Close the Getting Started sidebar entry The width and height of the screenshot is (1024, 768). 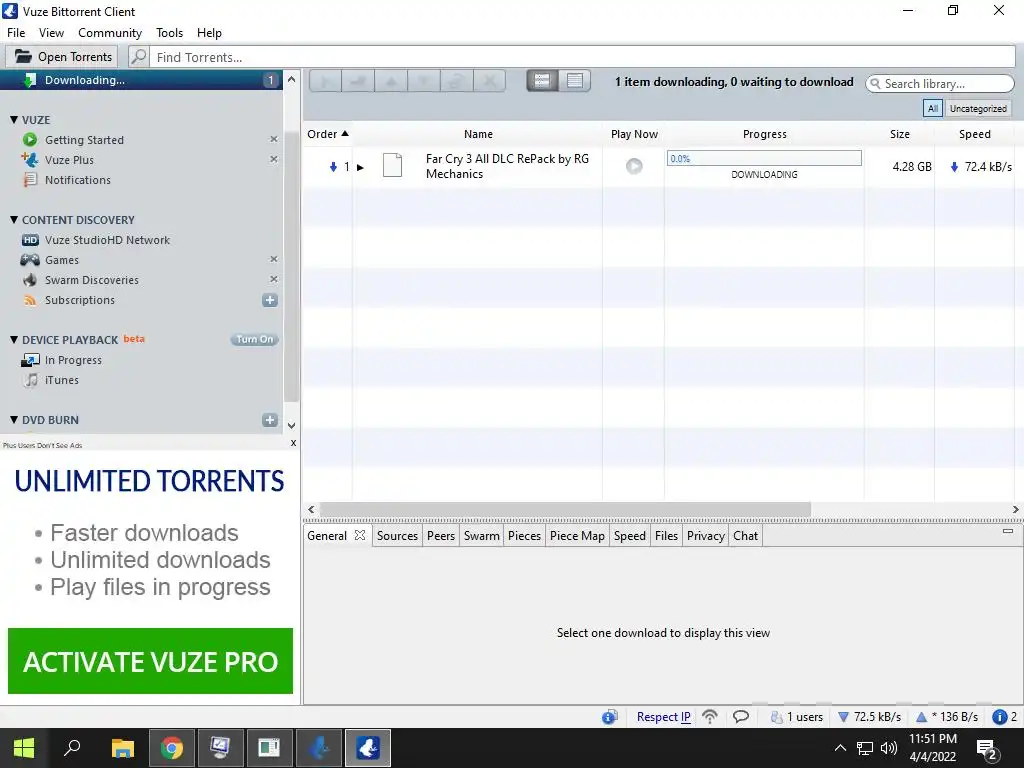274,139
